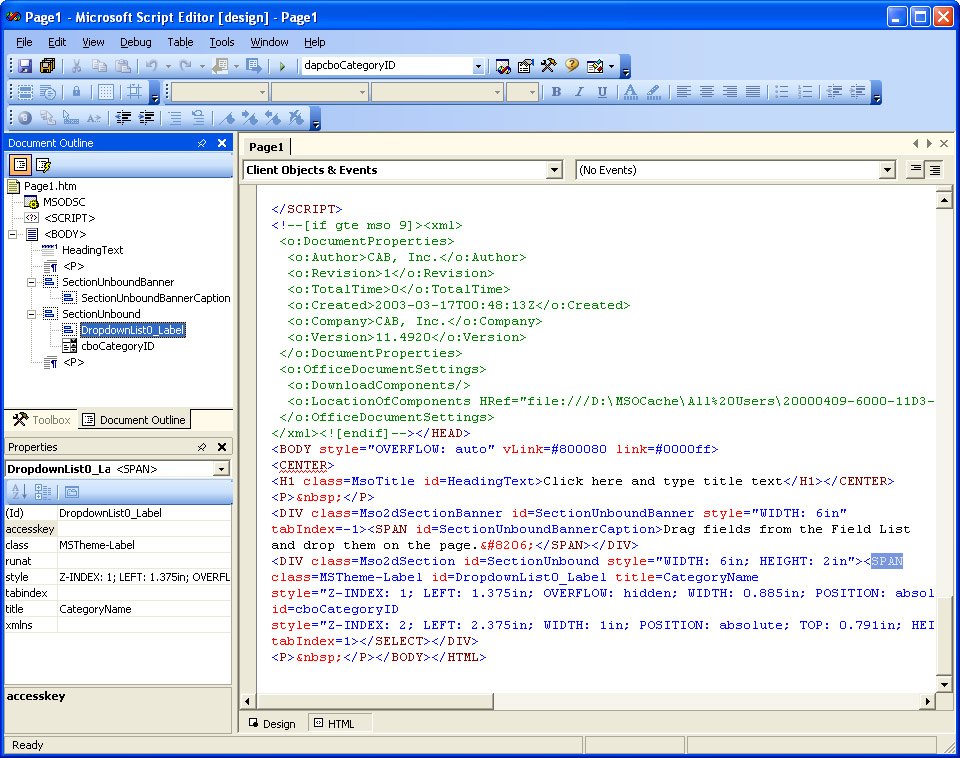Select cboCategoryID in the Document Outline

[117, 346]
